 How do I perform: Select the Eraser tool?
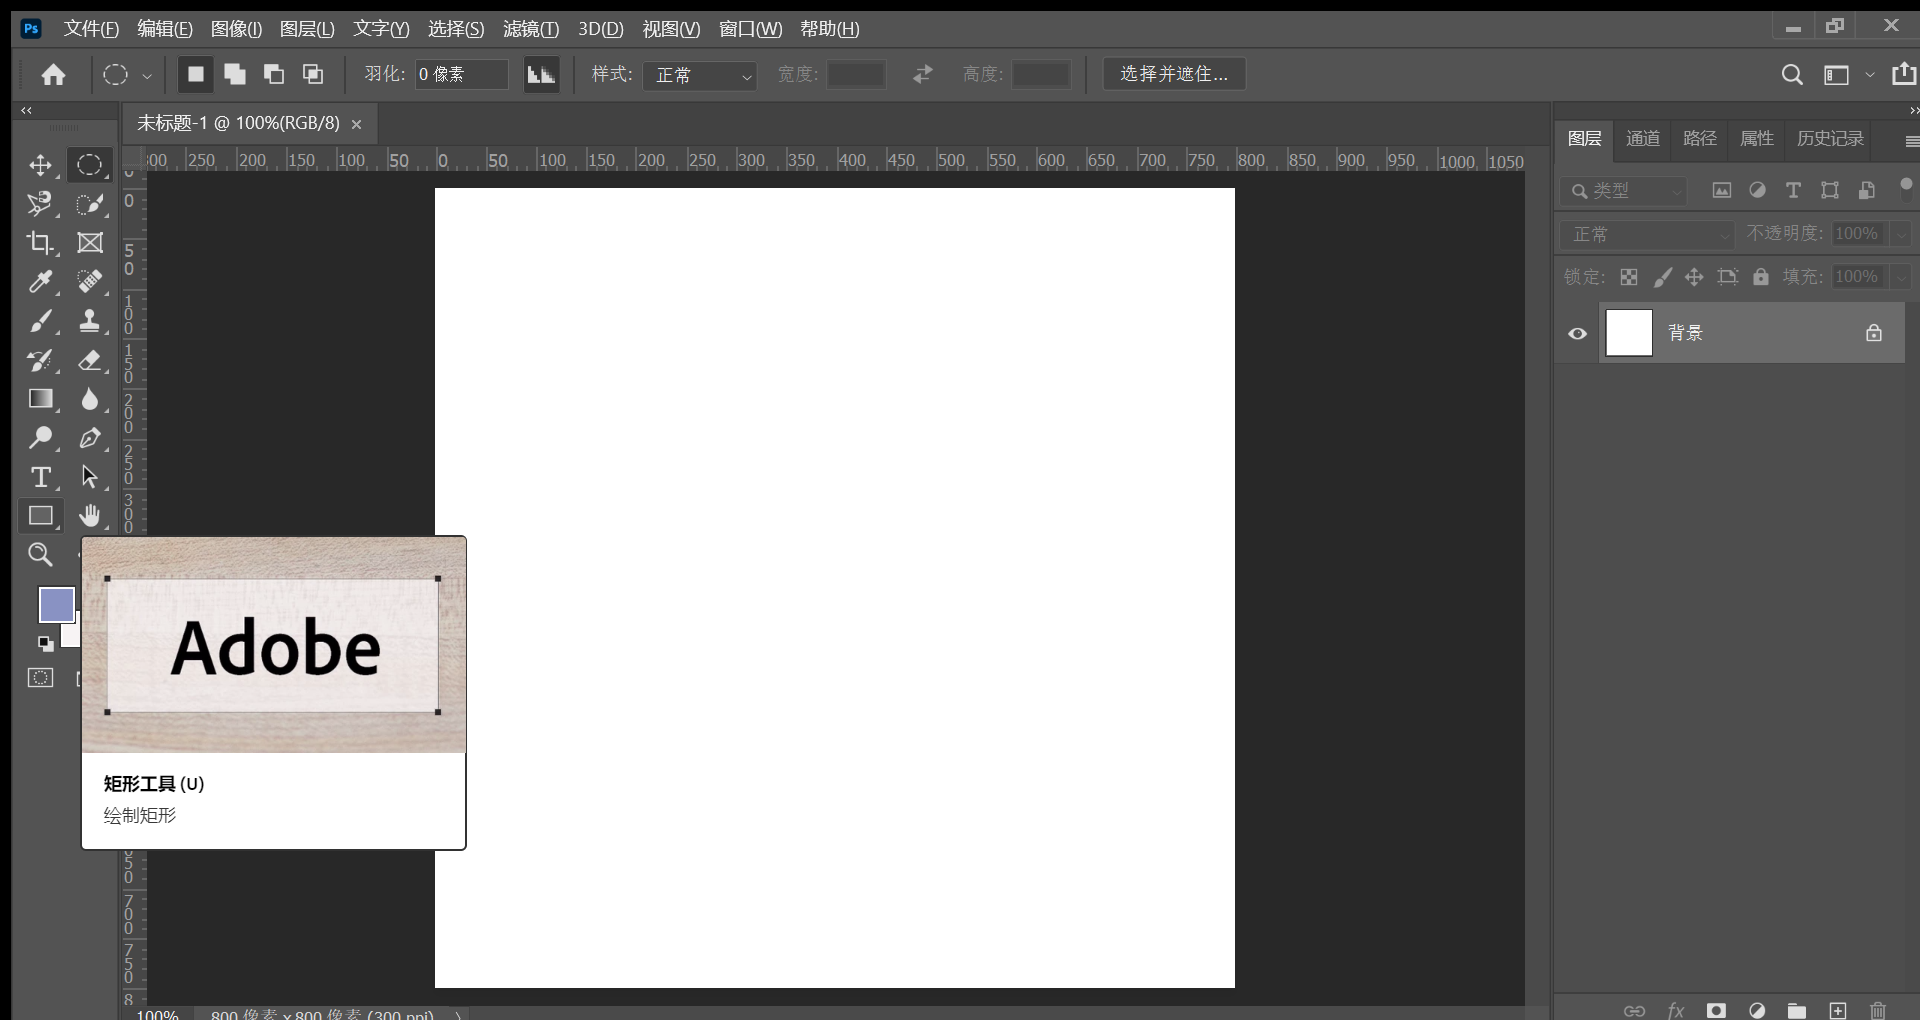click(x=90, y=360)
